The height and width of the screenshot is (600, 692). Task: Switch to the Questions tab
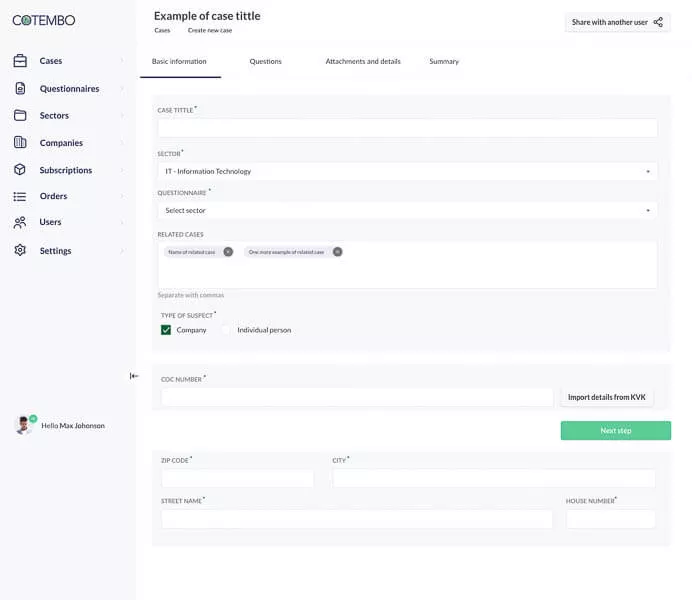click(x=265, y=61)
